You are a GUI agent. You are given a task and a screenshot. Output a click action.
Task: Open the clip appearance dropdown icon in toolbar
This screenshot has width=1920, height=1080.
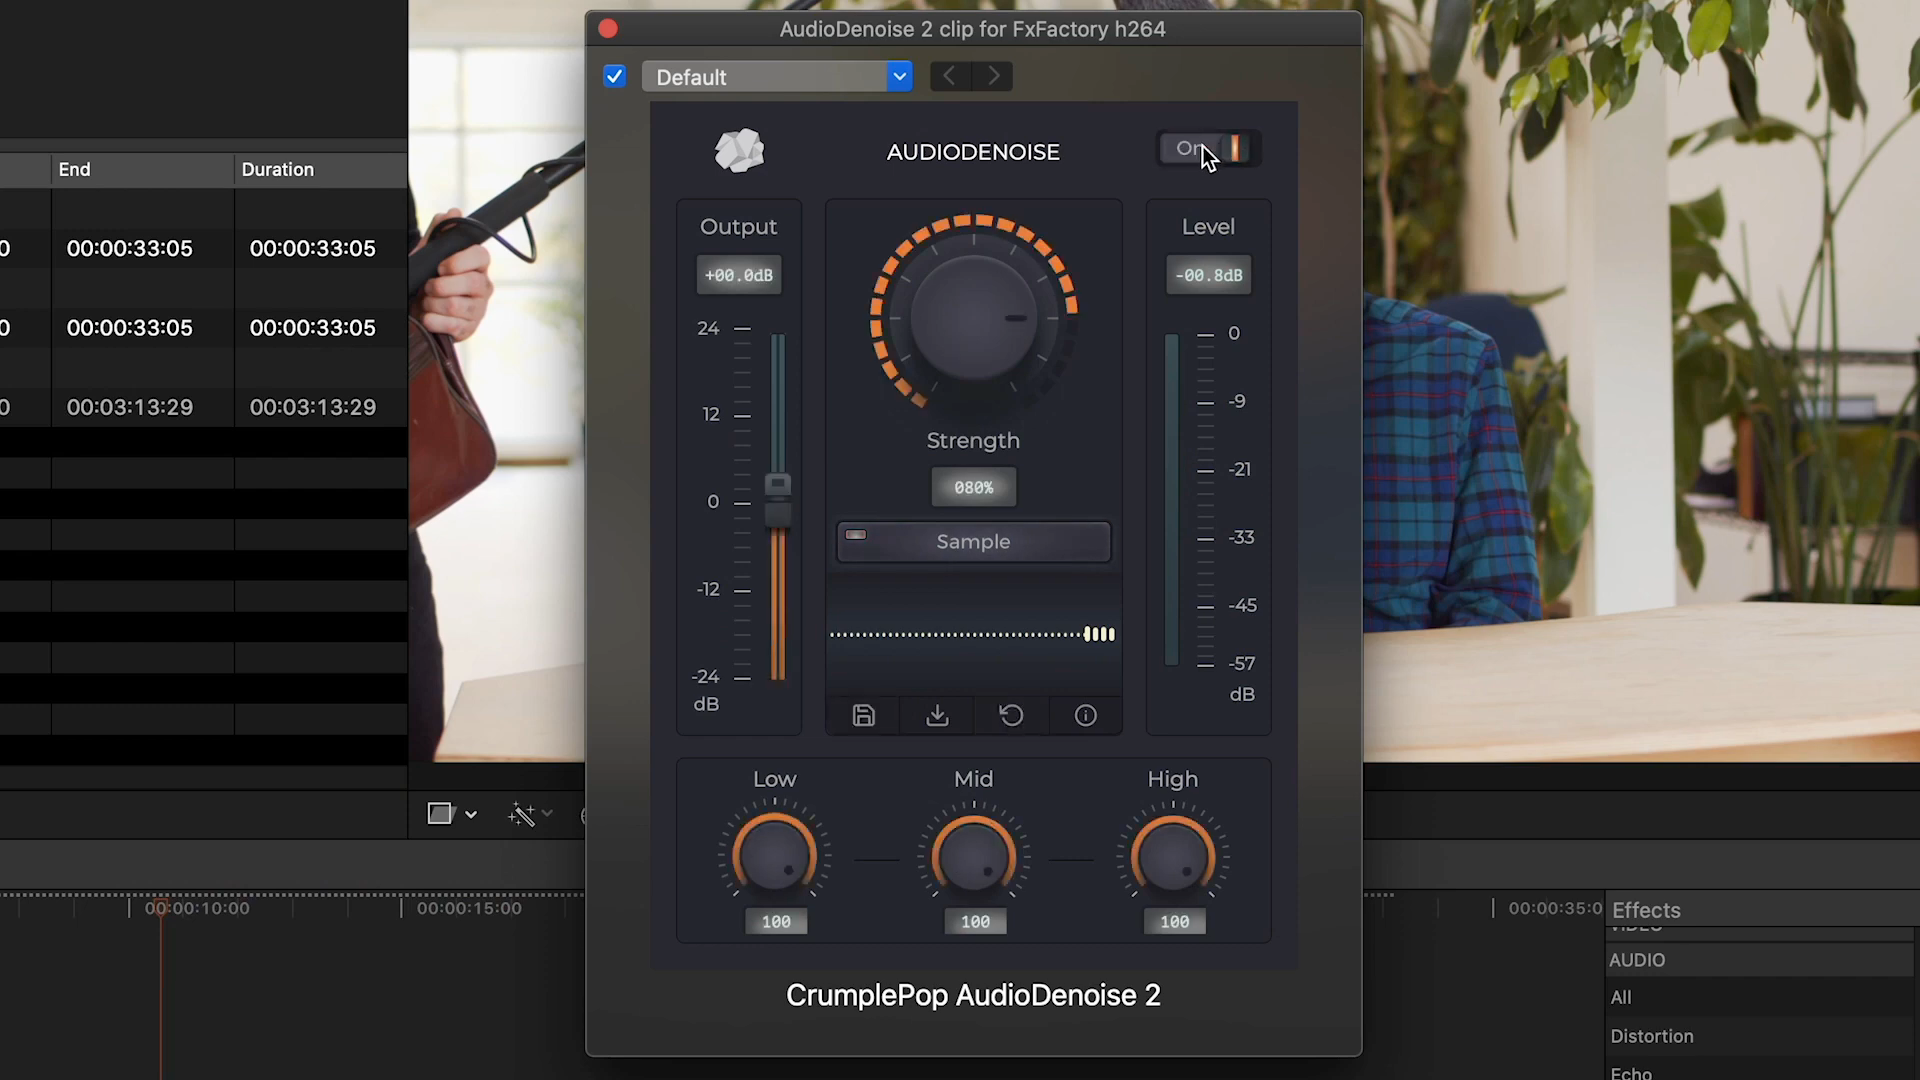tap(452, 814)
